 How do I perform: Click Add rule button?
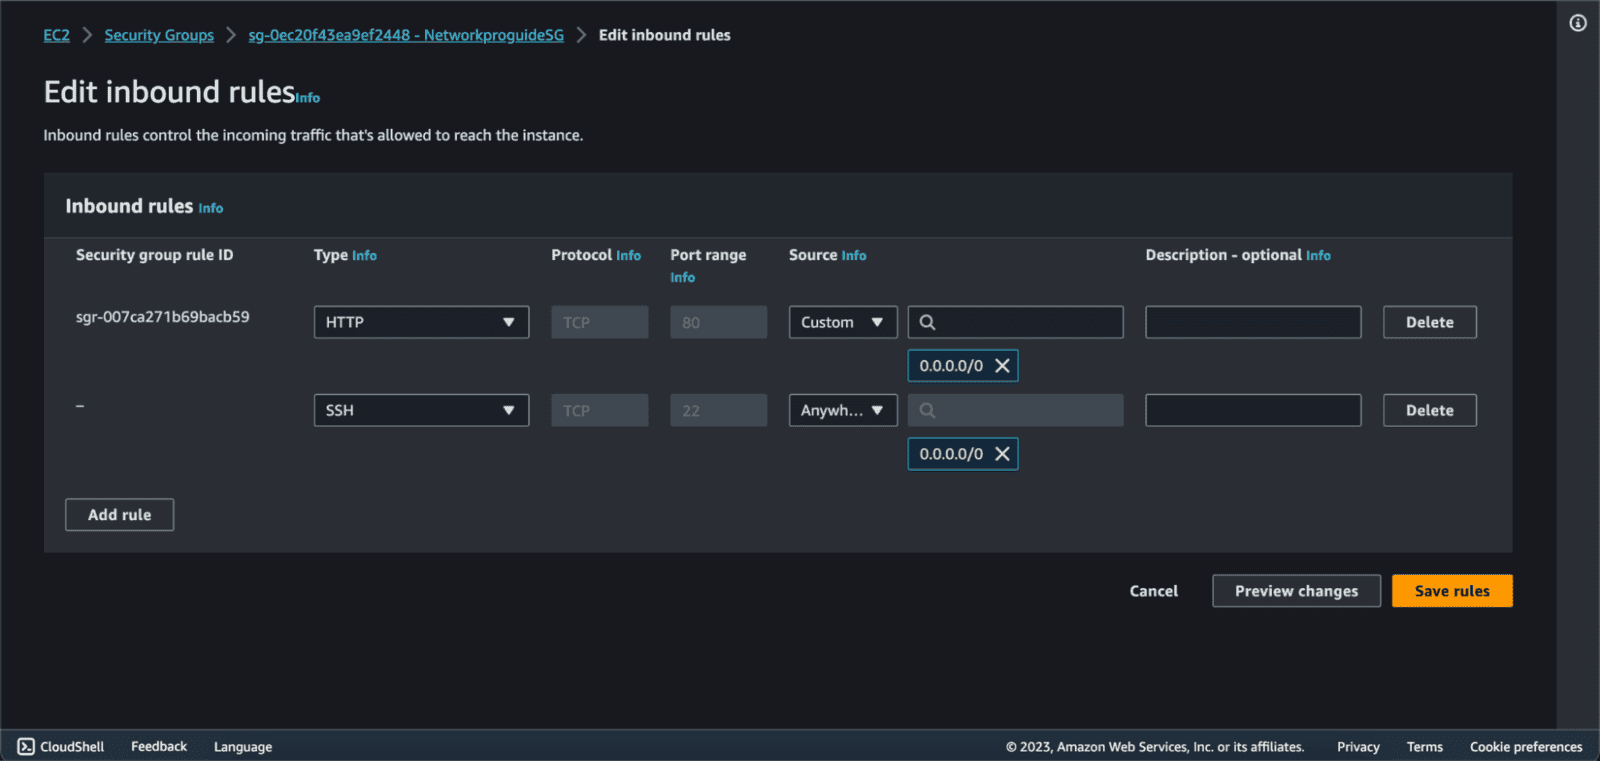tap(120, 515)
